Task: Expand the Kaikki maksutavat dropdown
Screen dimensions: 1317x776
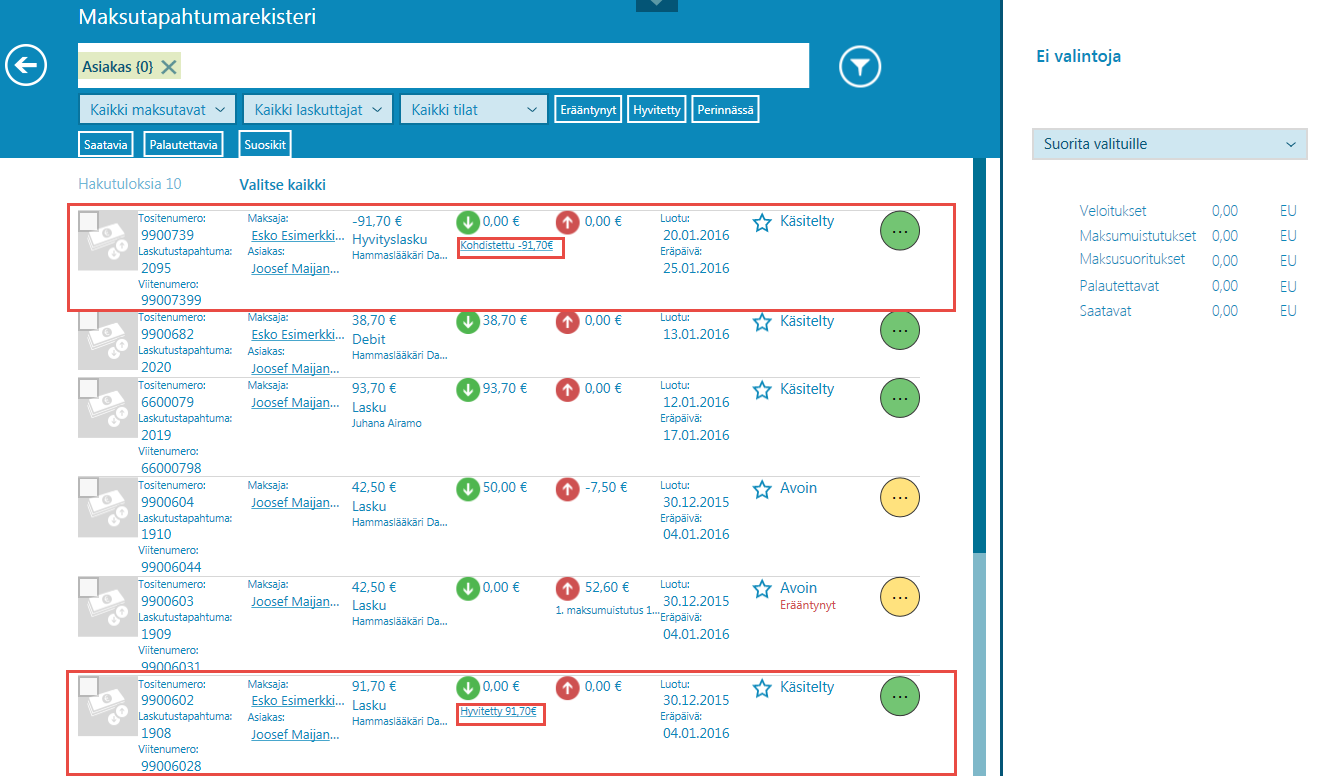Action: (x=157, y=109)
